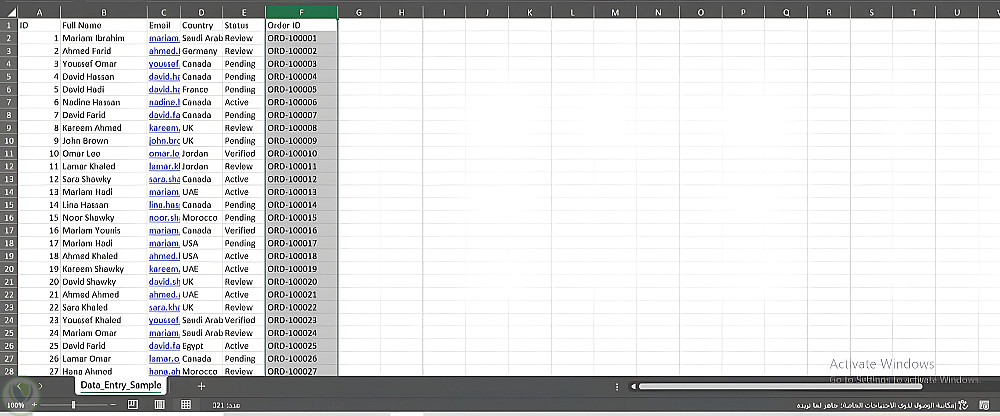Click the zoom in plus button

[34, 405]
